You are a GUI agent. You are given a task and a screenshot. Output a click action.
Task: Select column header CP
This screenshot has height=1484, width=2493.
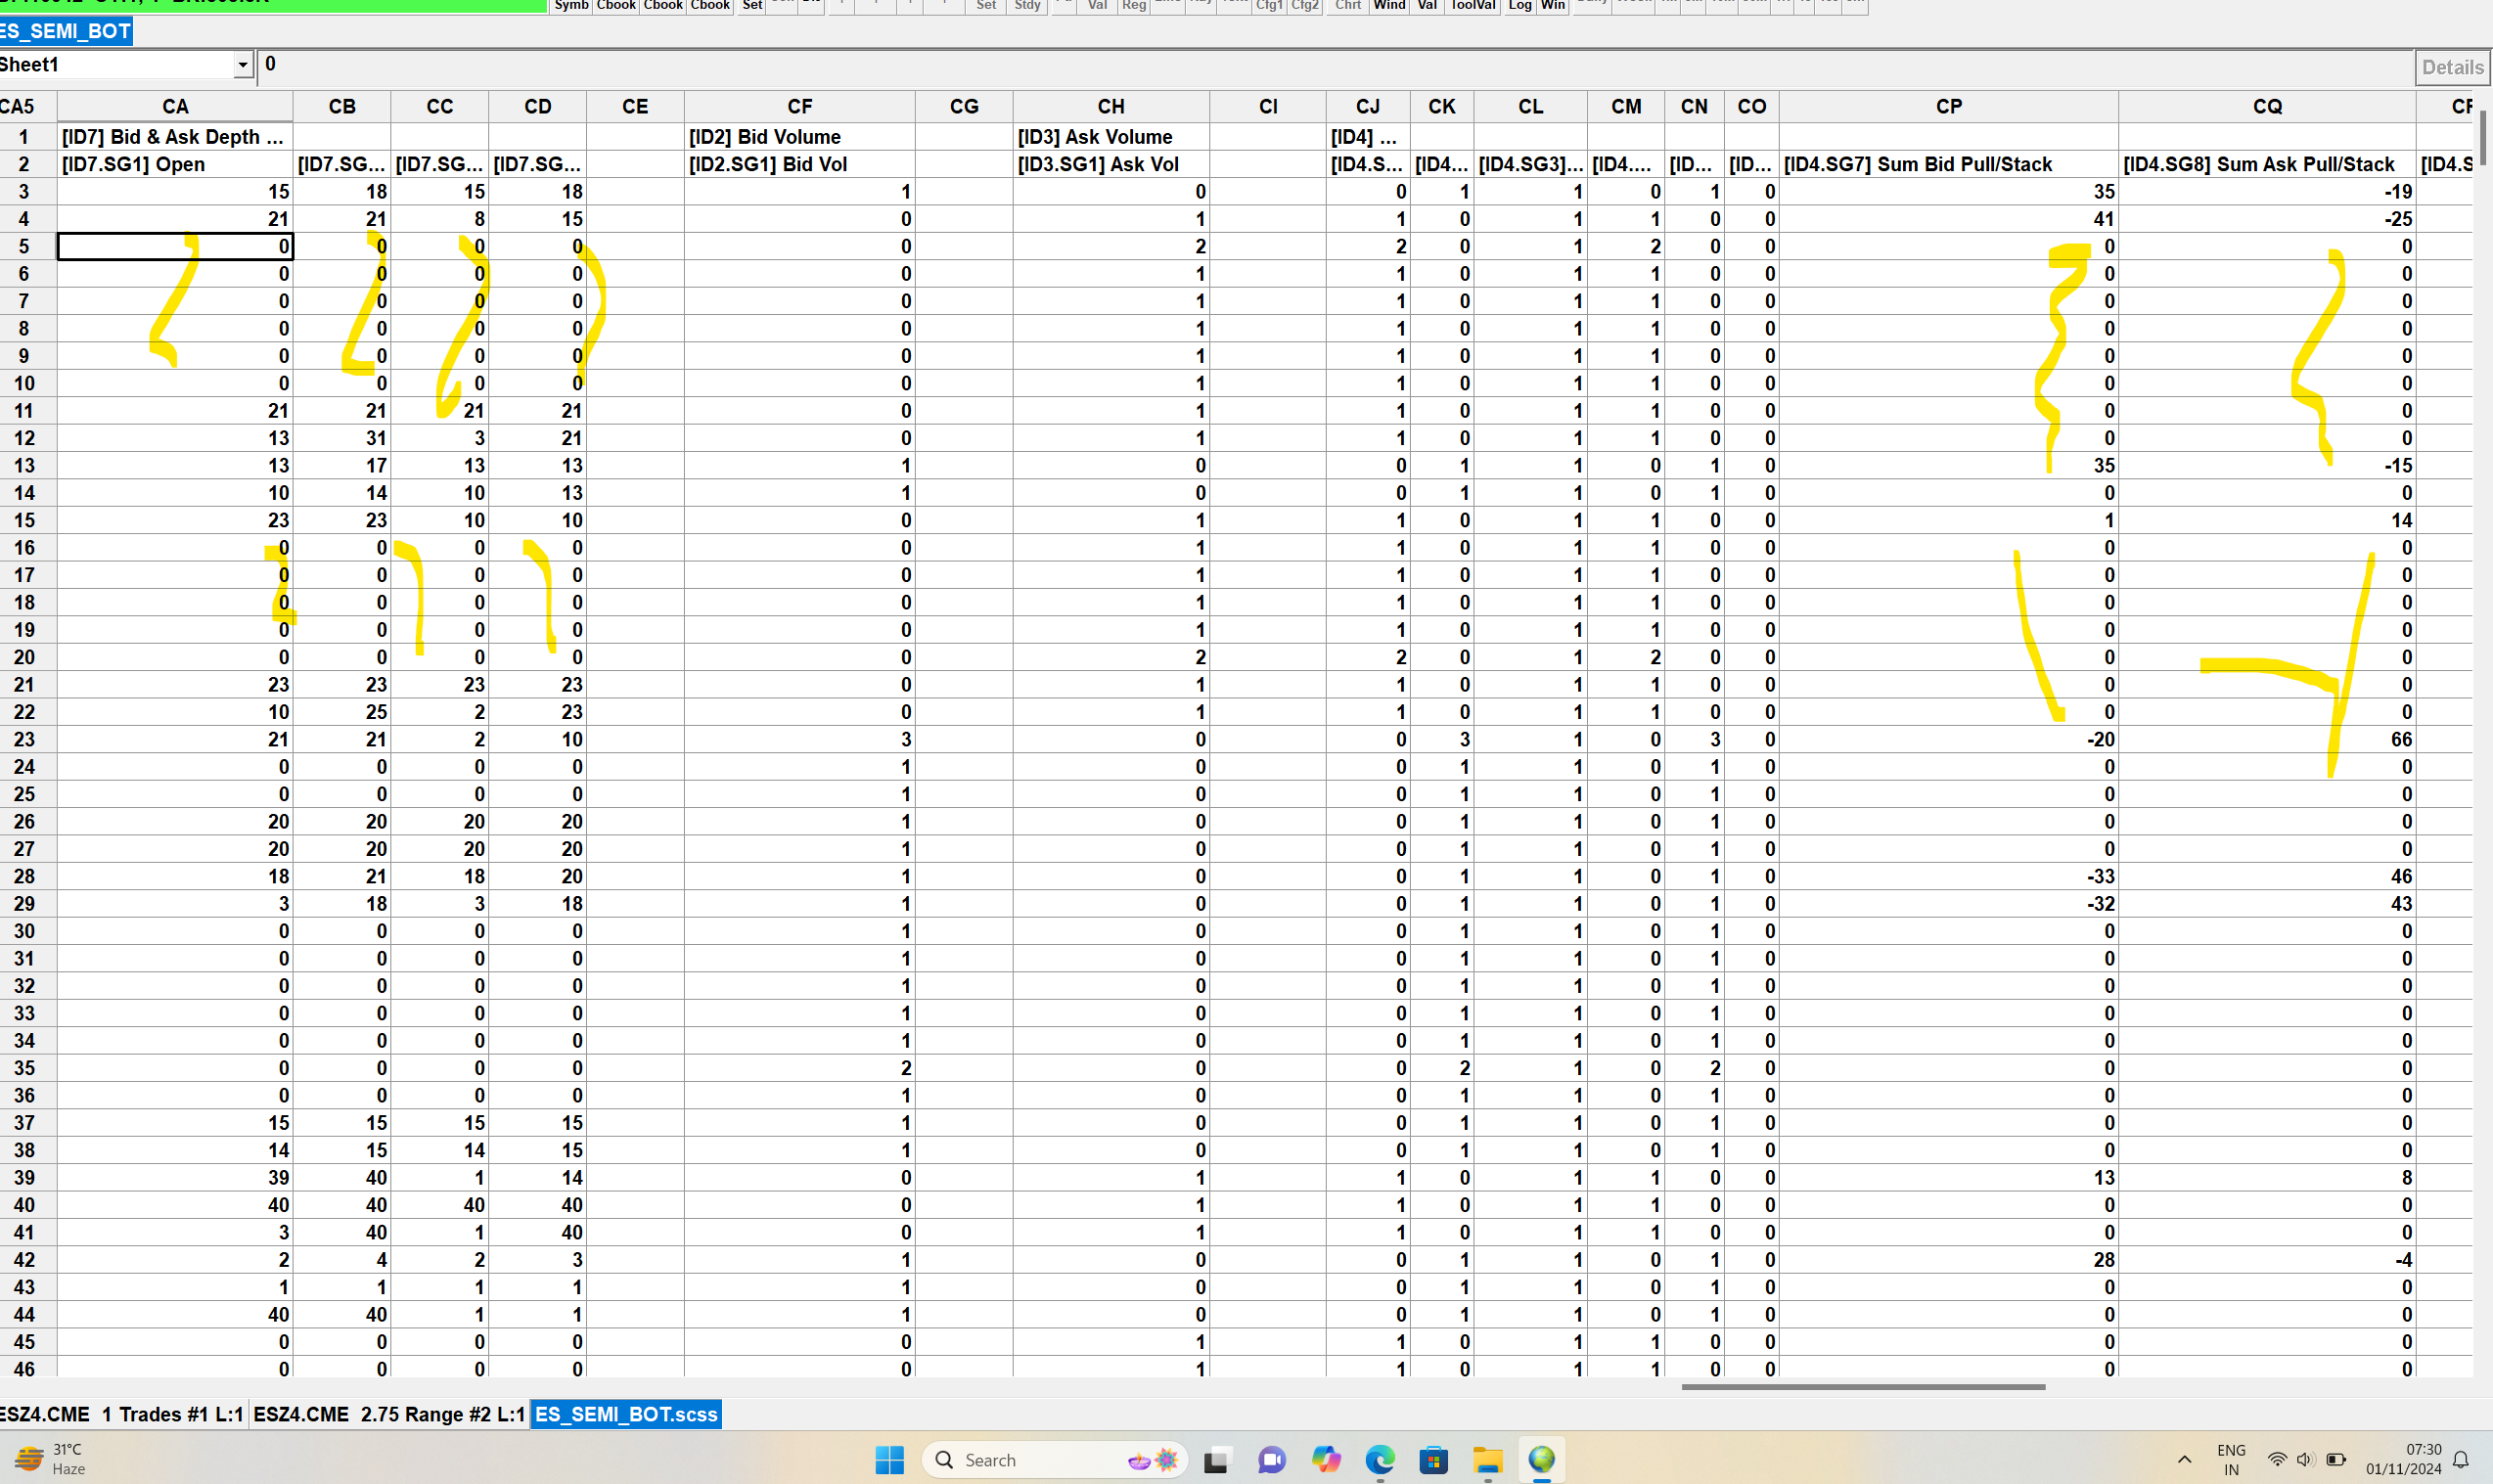pyautogui.click(x=1947, y=106)
